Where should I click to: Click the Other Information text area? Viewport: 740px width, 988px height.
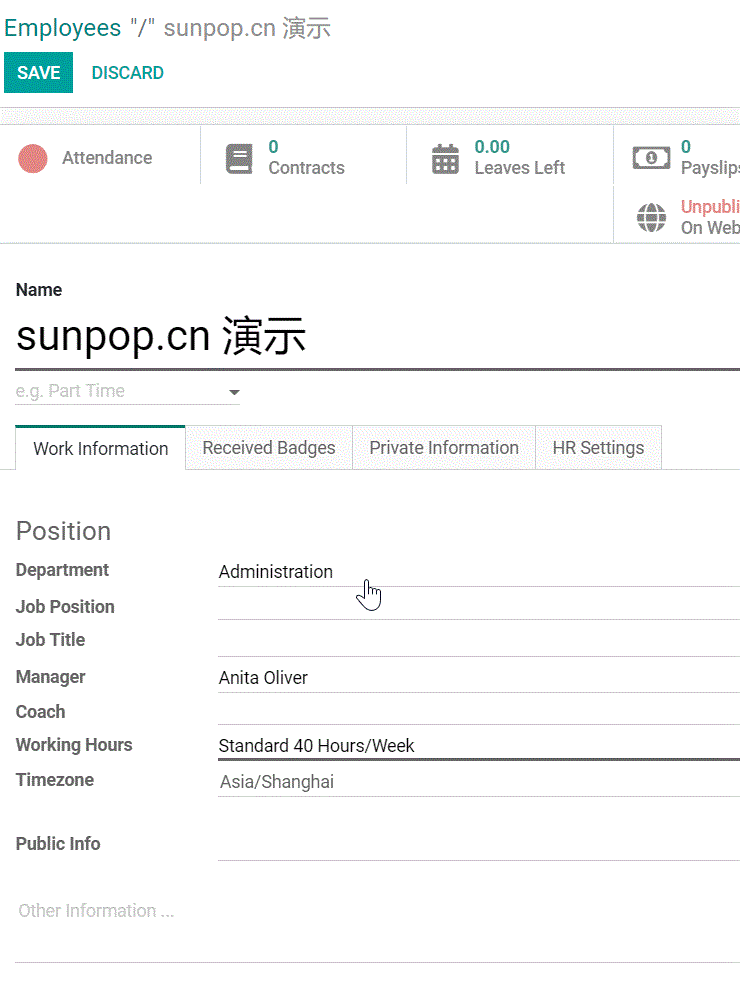[x=377, y=911]
